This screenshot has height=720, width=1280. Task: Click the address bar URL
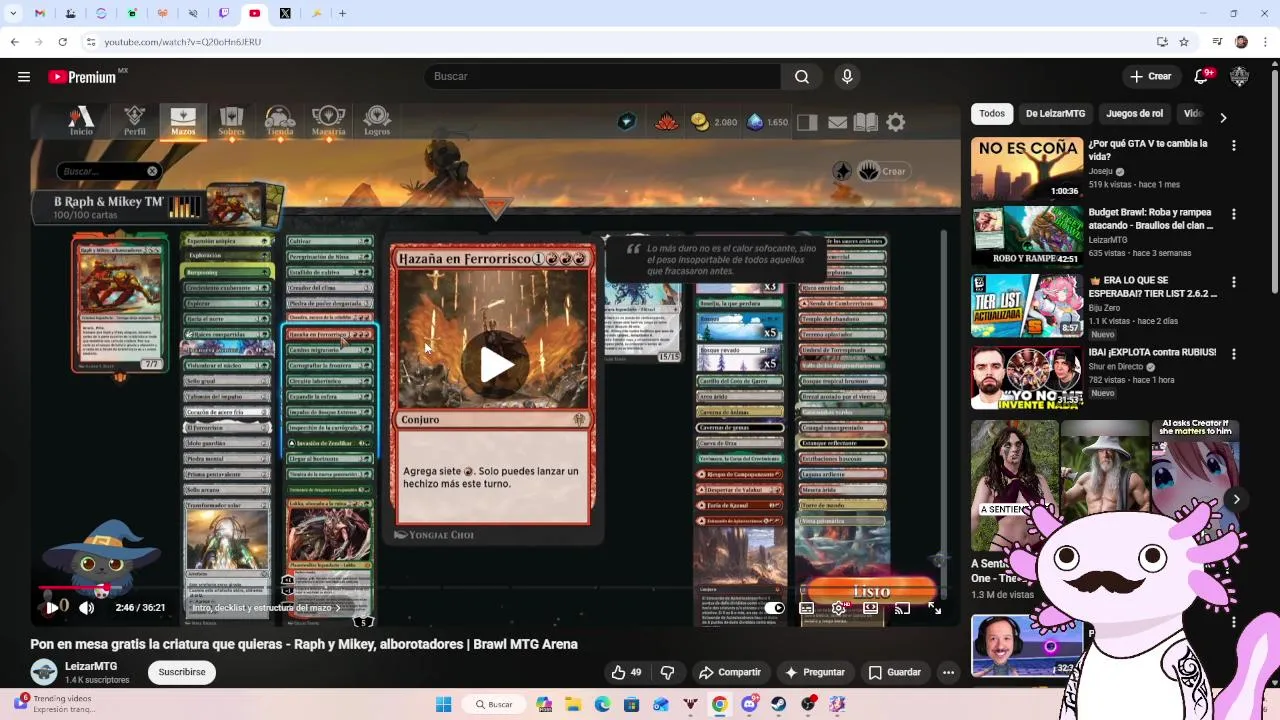tap(183, 42)
